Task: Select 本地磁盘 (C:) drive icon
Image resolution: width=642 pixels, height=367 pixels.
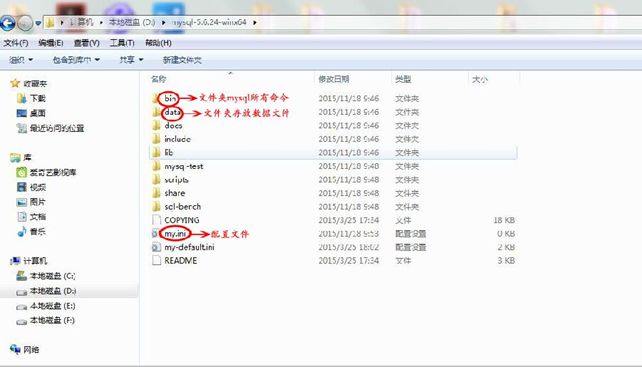Action: [21, 276]
